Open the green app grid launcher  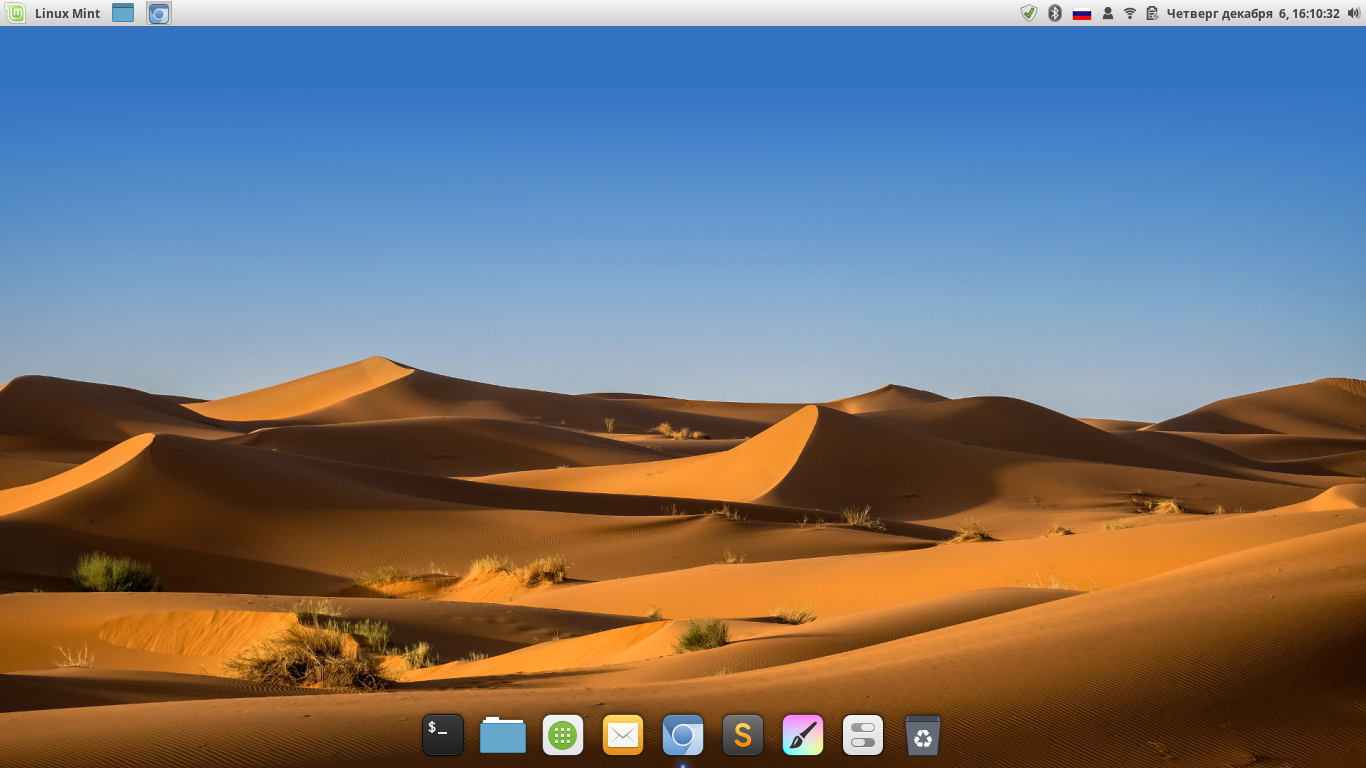[x=563, y=735]
